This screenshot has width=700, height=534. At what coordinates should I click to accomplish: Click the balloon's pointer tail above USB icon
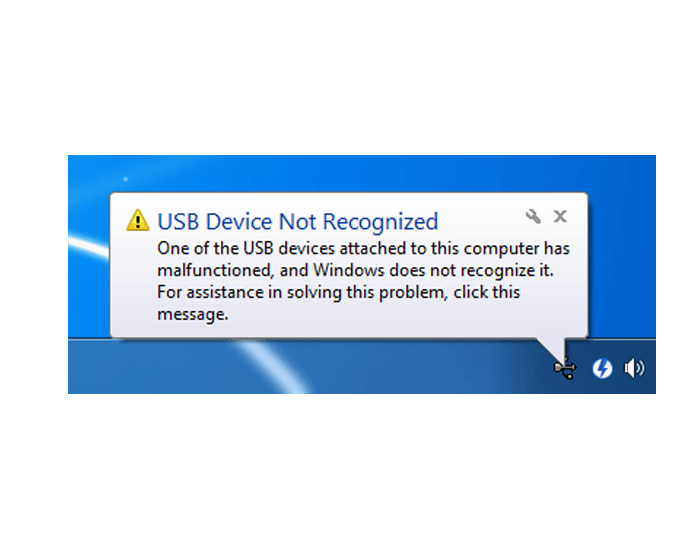pyautogui.click(x=554, y=348)
